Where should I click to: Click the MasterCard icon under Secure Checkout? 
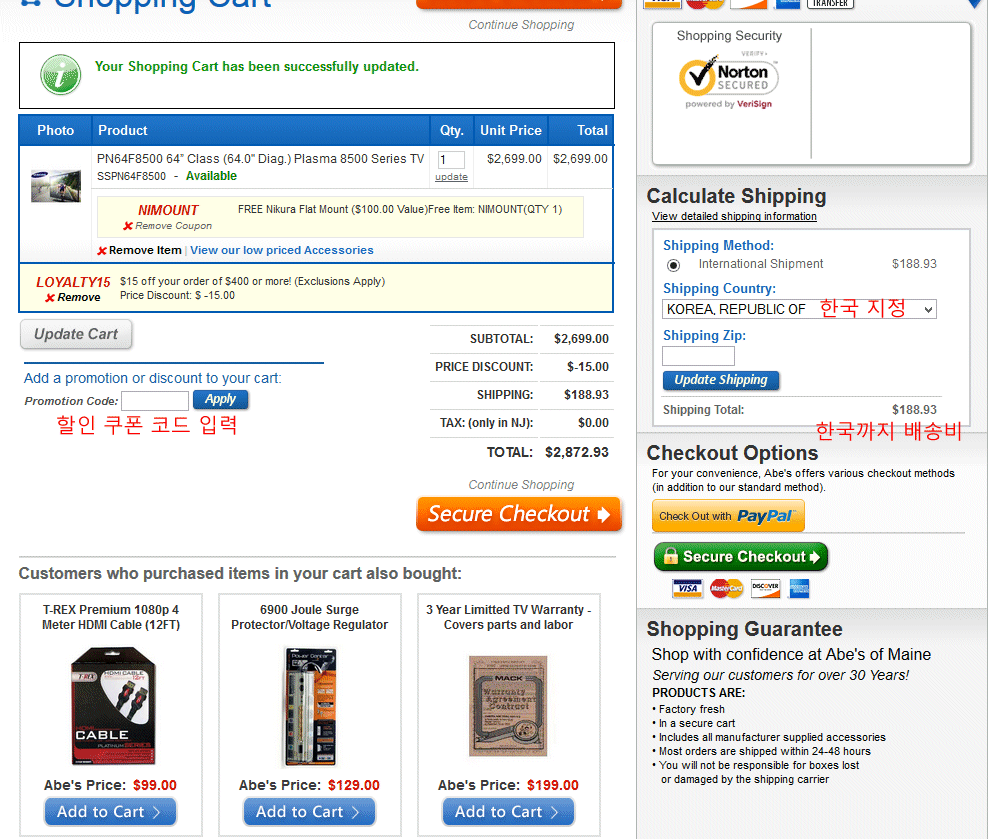point(726,589)
